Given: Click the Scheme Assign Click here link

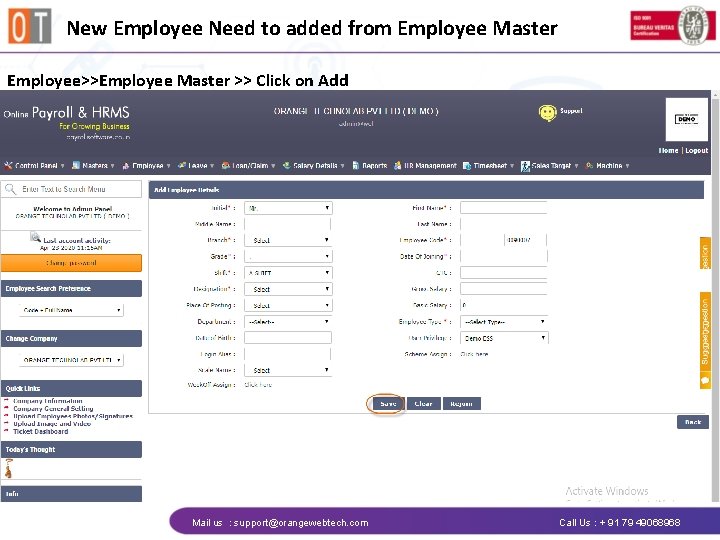Looking at the screenshot, I should pos(474,354).
